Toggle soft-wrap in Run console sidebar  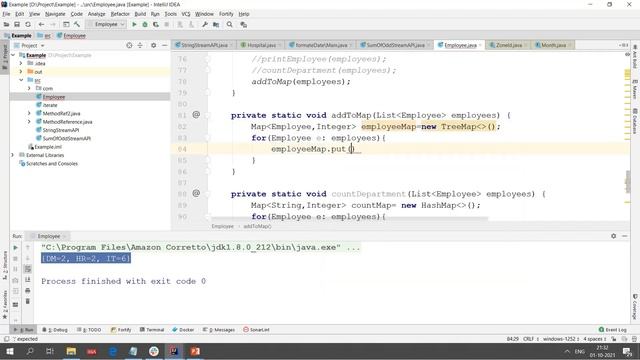coord(28,269)
